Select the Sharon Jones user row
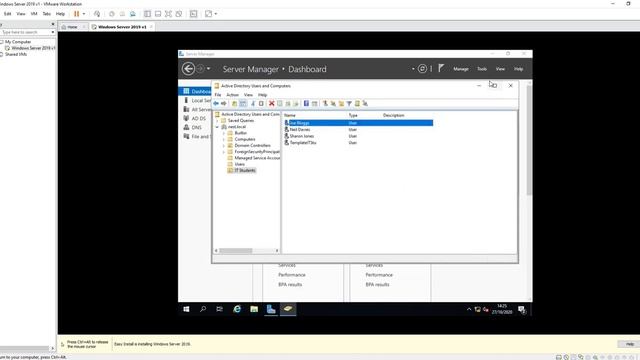640x360 pixels. click(302, 136)
